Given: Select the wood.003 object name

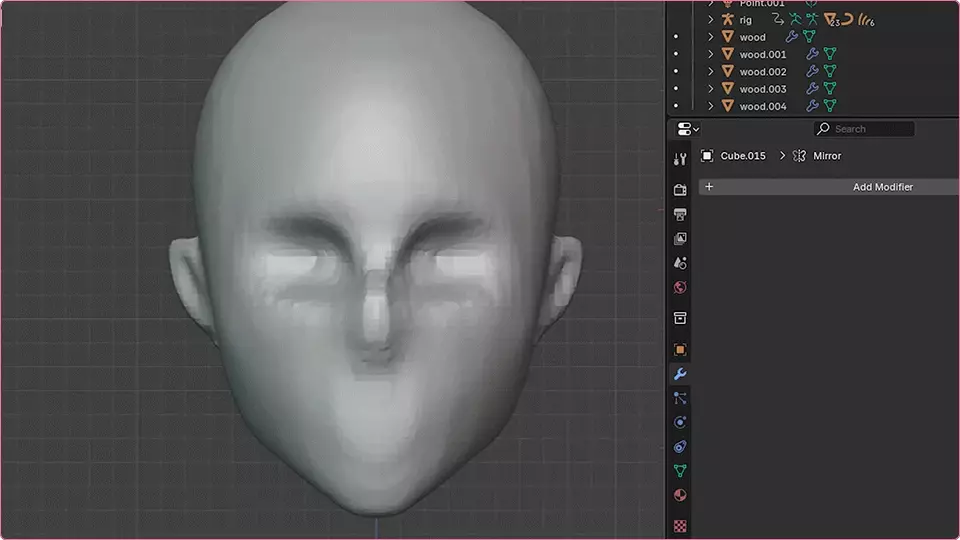Looking at the screenshot, I should (763, 89).
